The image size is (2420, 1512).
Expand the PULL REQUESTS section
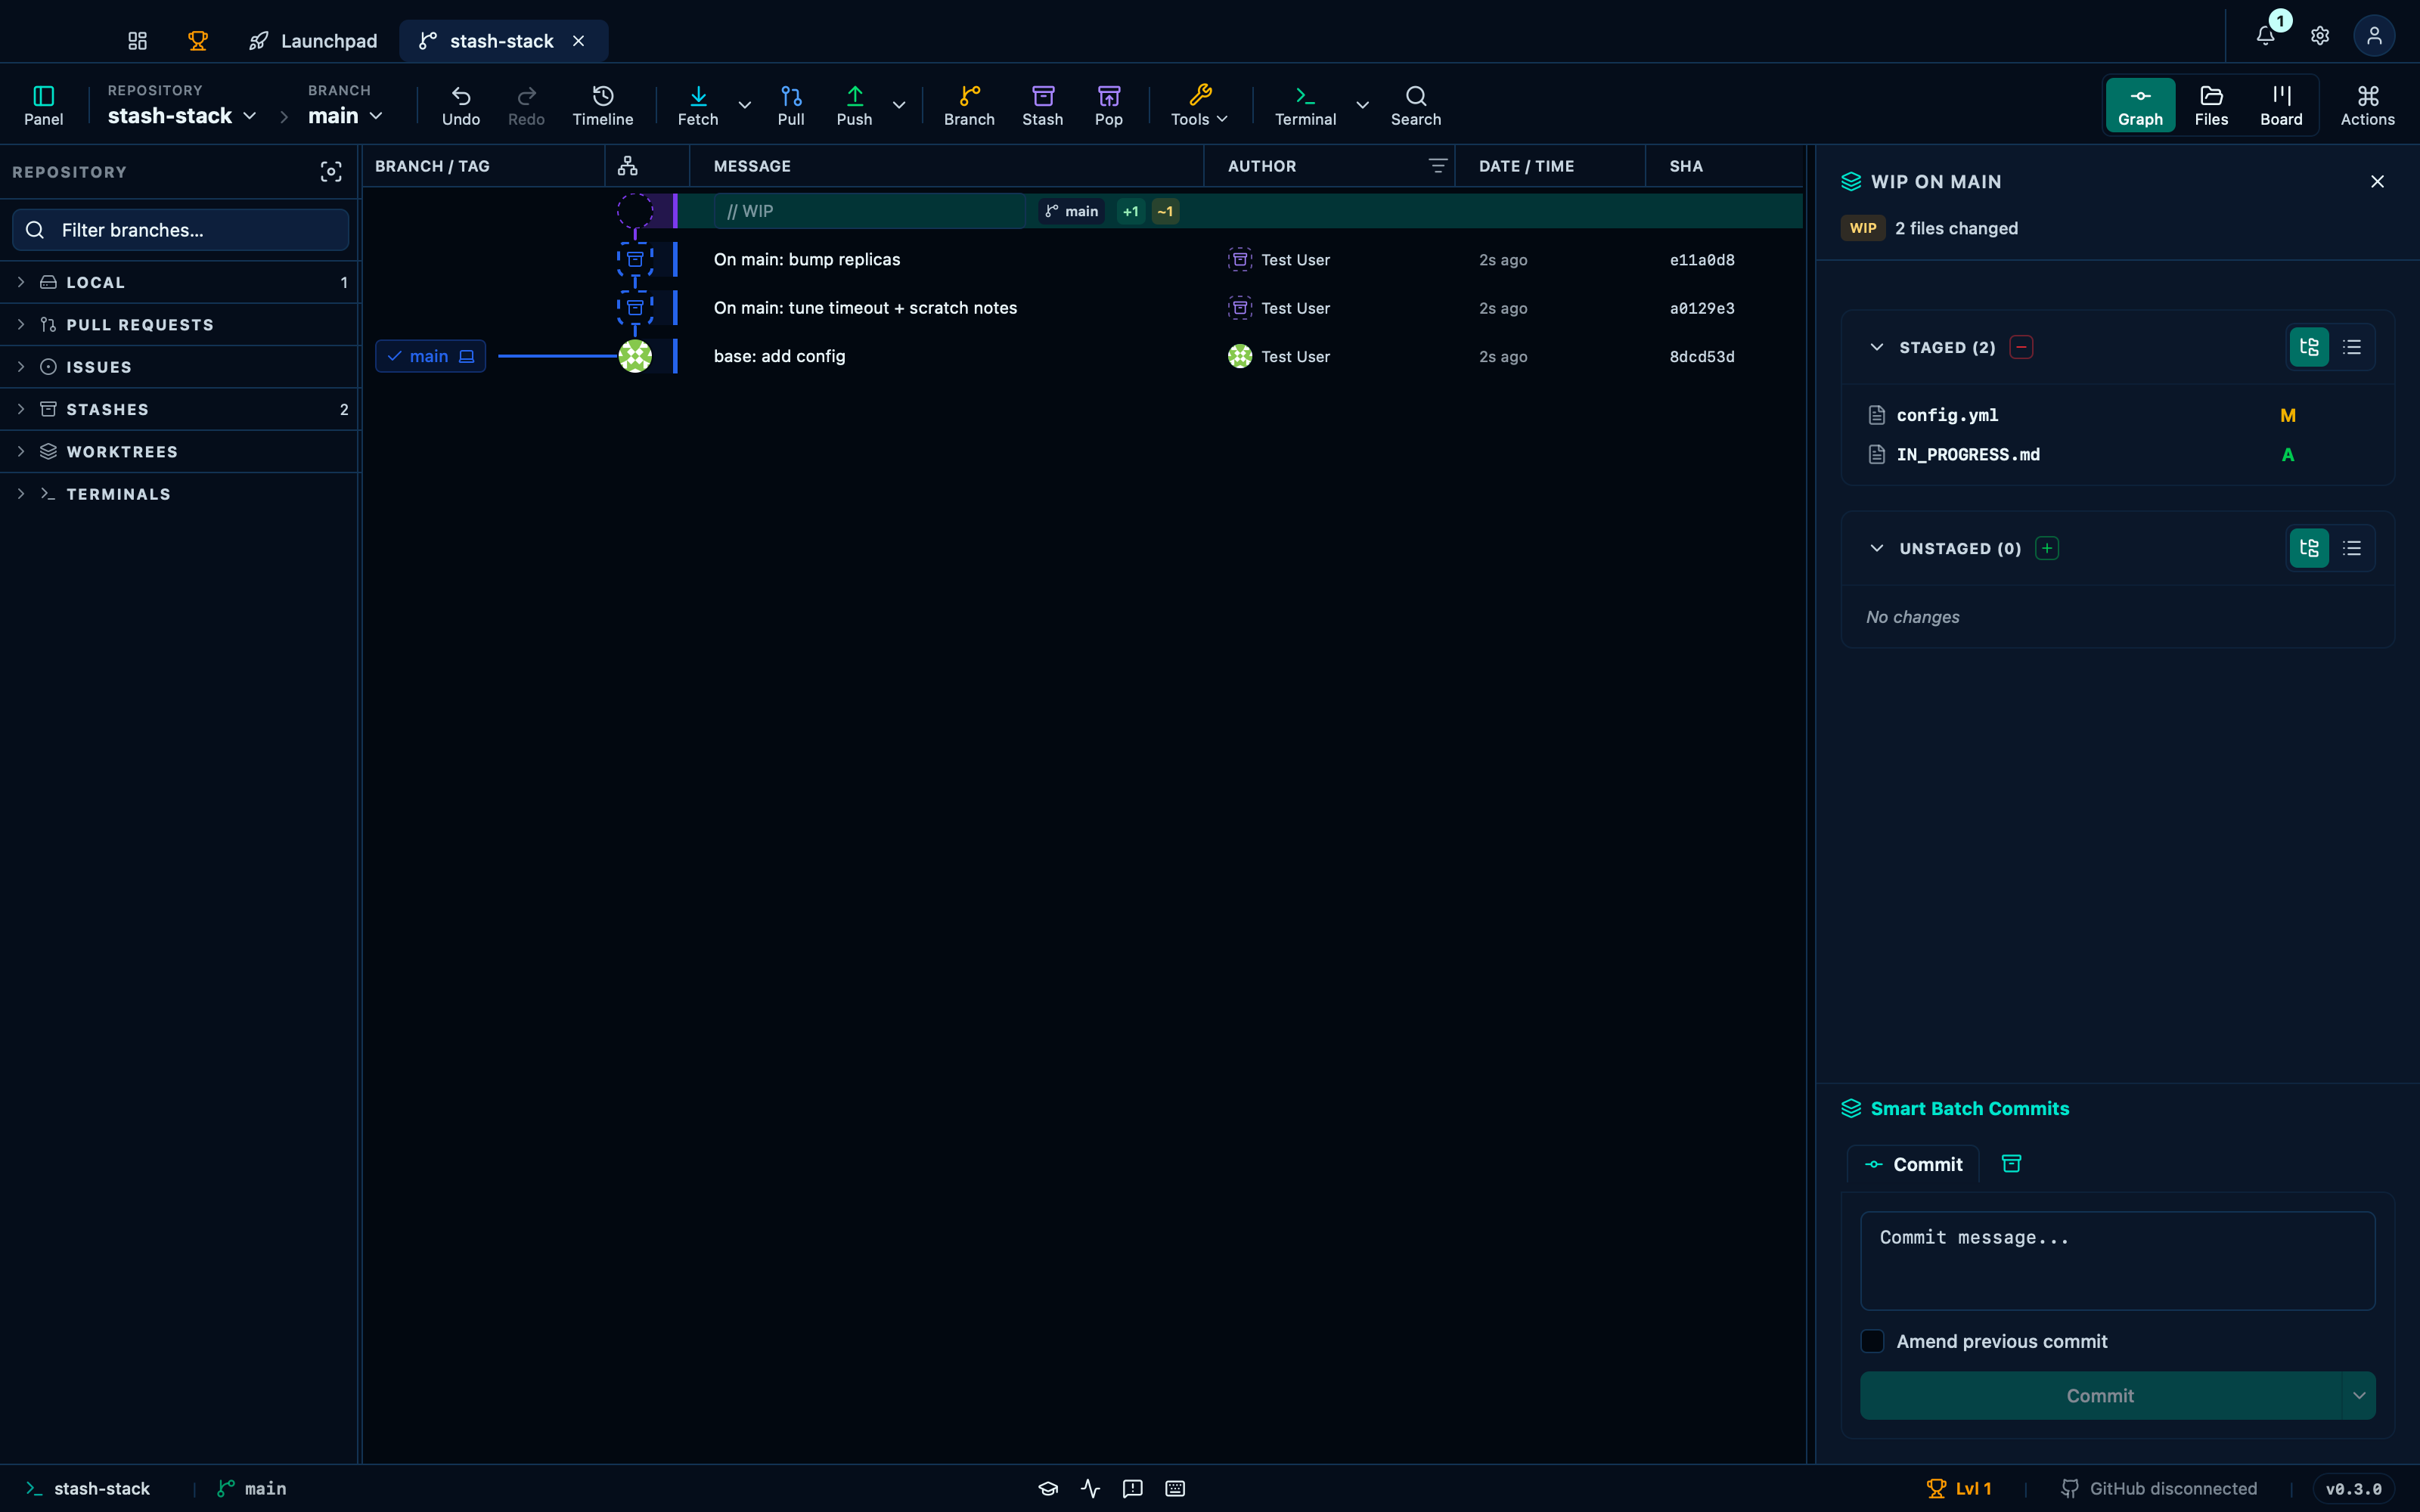(180, 325)
